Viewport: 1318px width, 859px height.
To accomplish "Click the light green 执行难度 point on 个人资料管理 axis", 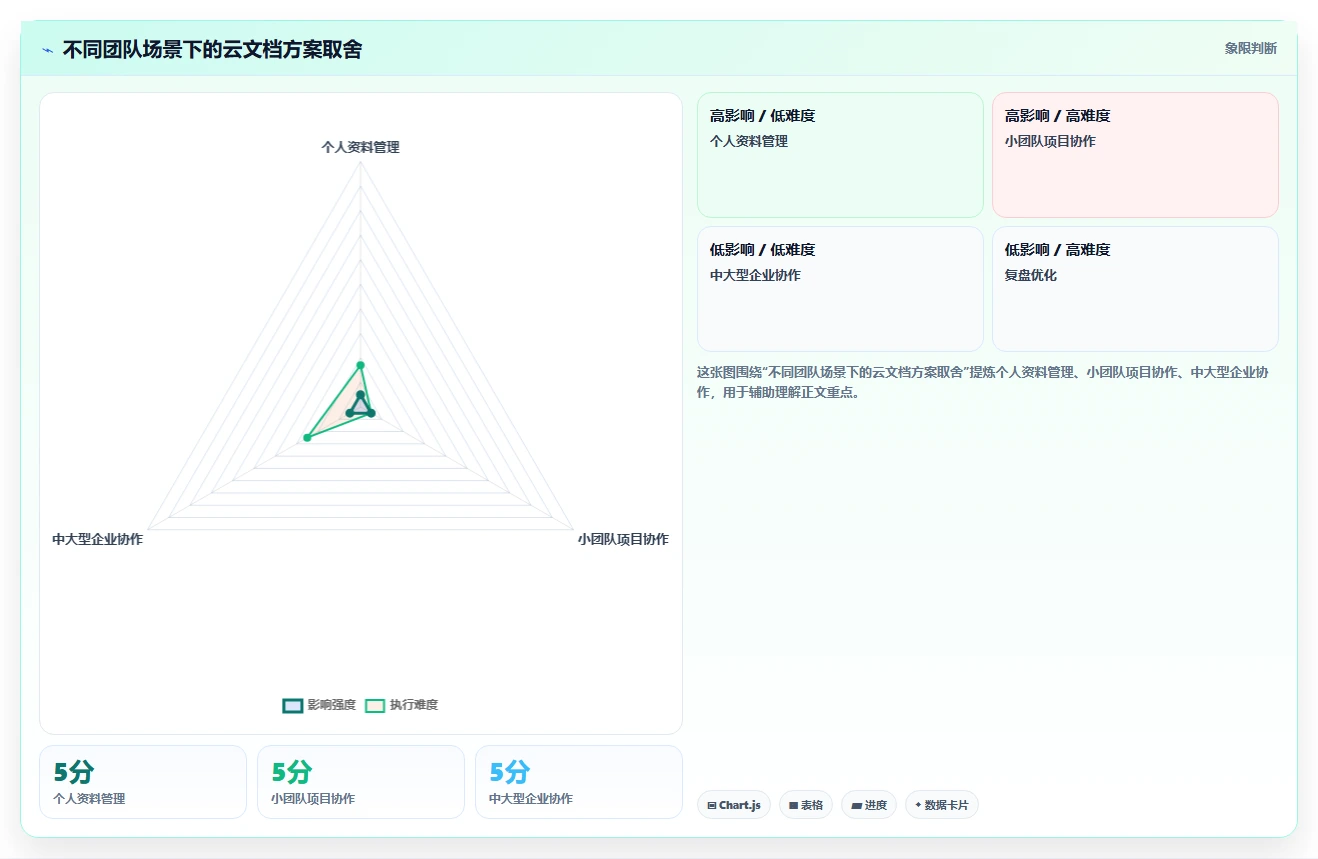I will (x=361, y=365).
